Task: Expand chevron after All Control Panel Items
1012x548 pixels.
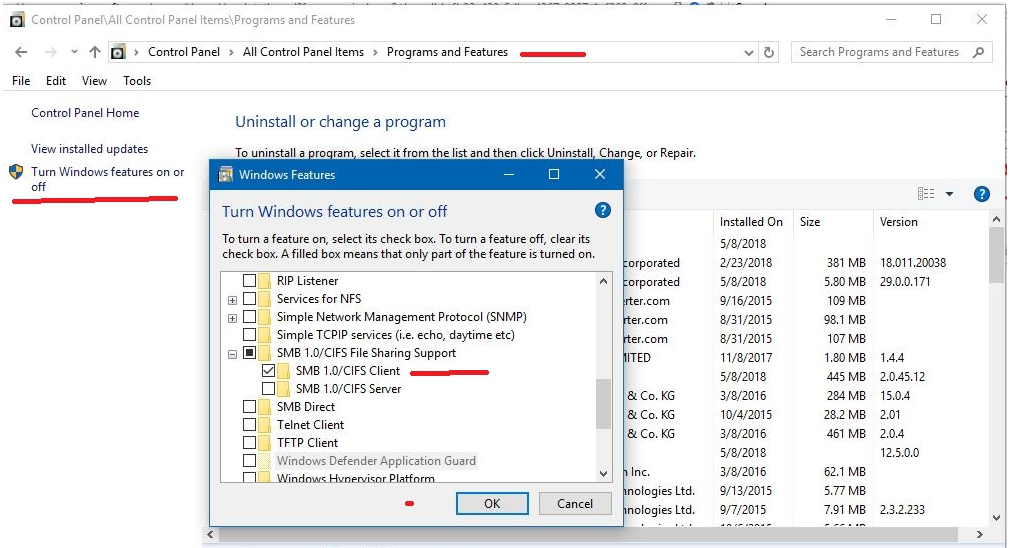Action: click(375, 52)
